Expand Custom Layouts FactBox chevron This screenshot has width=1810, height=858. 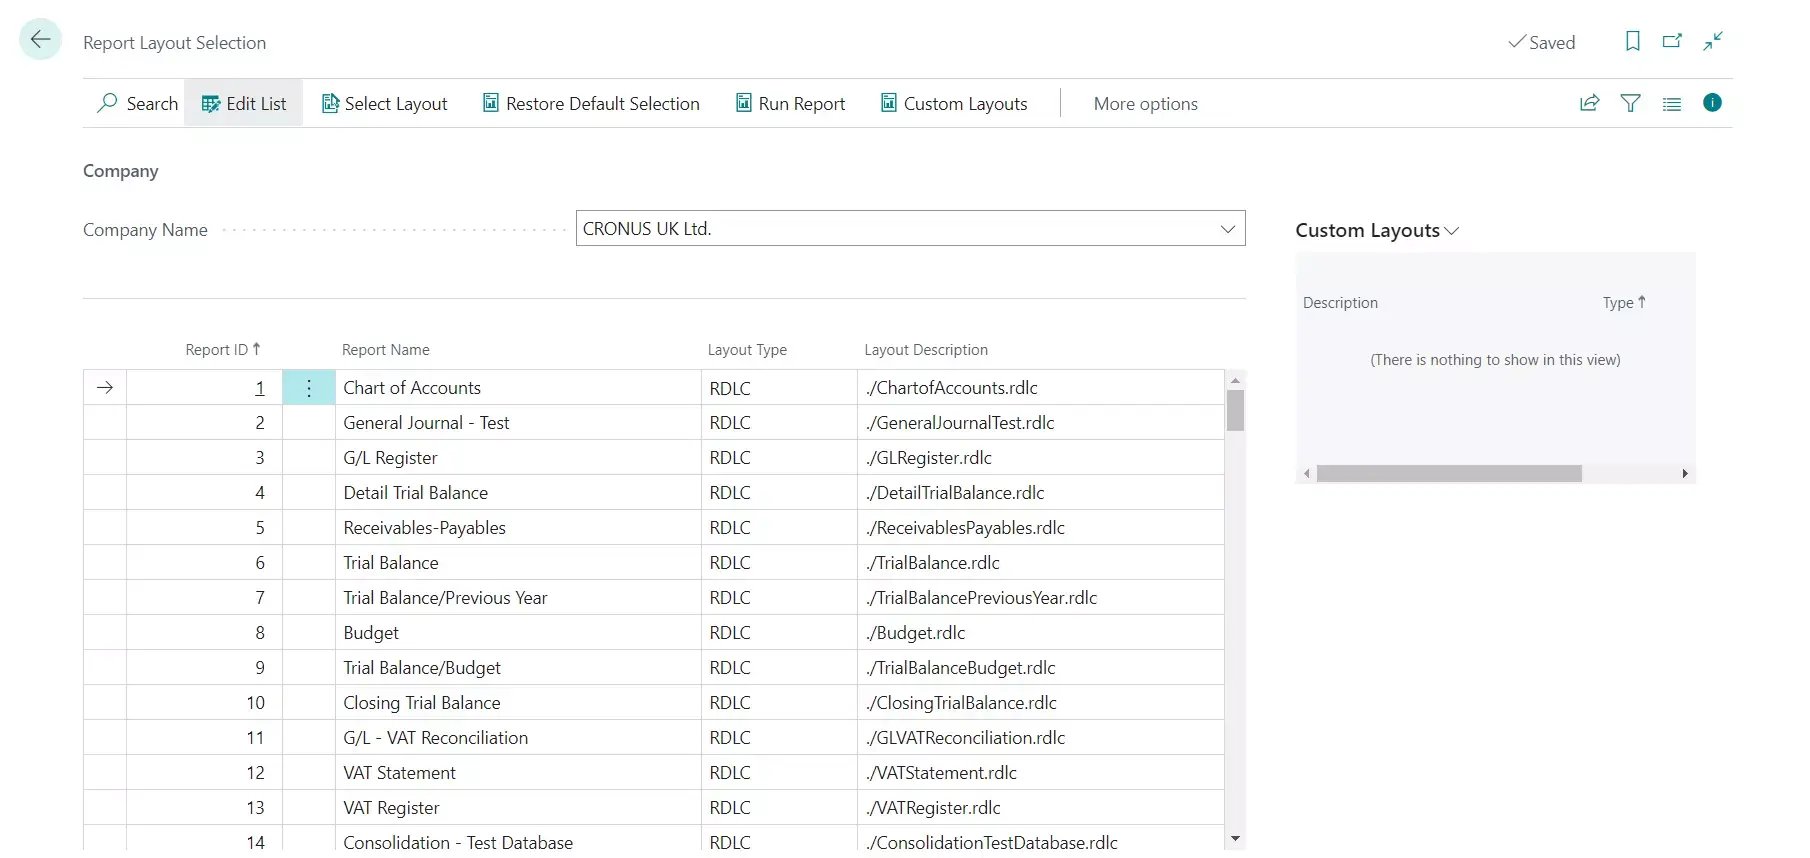[x=1452, y=231]
